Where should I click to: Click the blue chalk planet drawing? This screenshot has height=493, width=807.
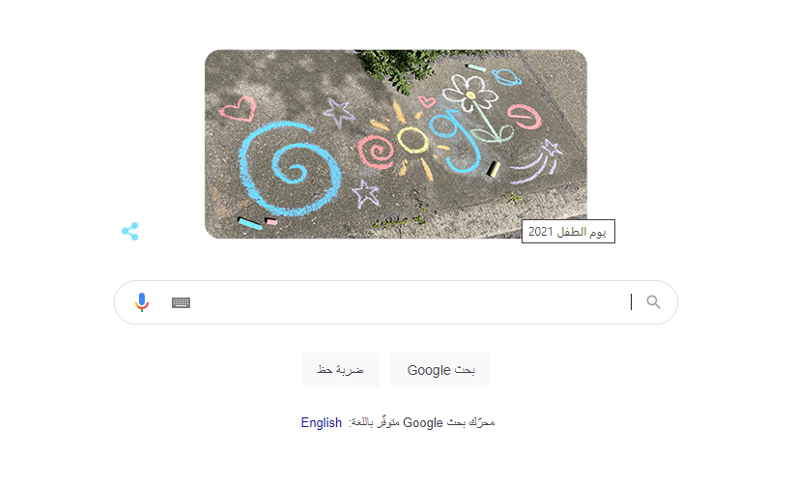click(x=506, y=77)
